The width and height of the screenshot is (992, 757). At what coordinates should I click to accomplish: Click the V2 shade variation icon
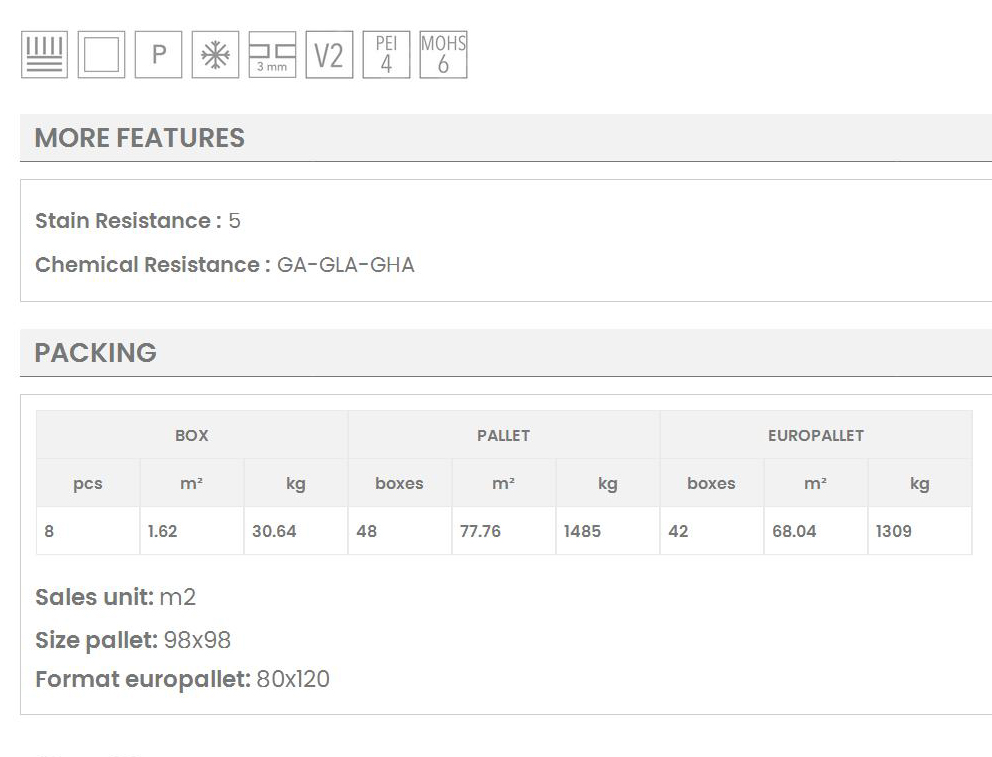pyautogui.click(x=329, y=54)
